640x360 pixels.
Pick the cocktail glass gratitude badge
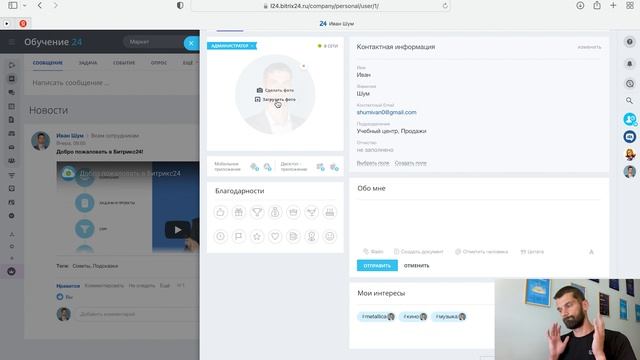point(312,212)
